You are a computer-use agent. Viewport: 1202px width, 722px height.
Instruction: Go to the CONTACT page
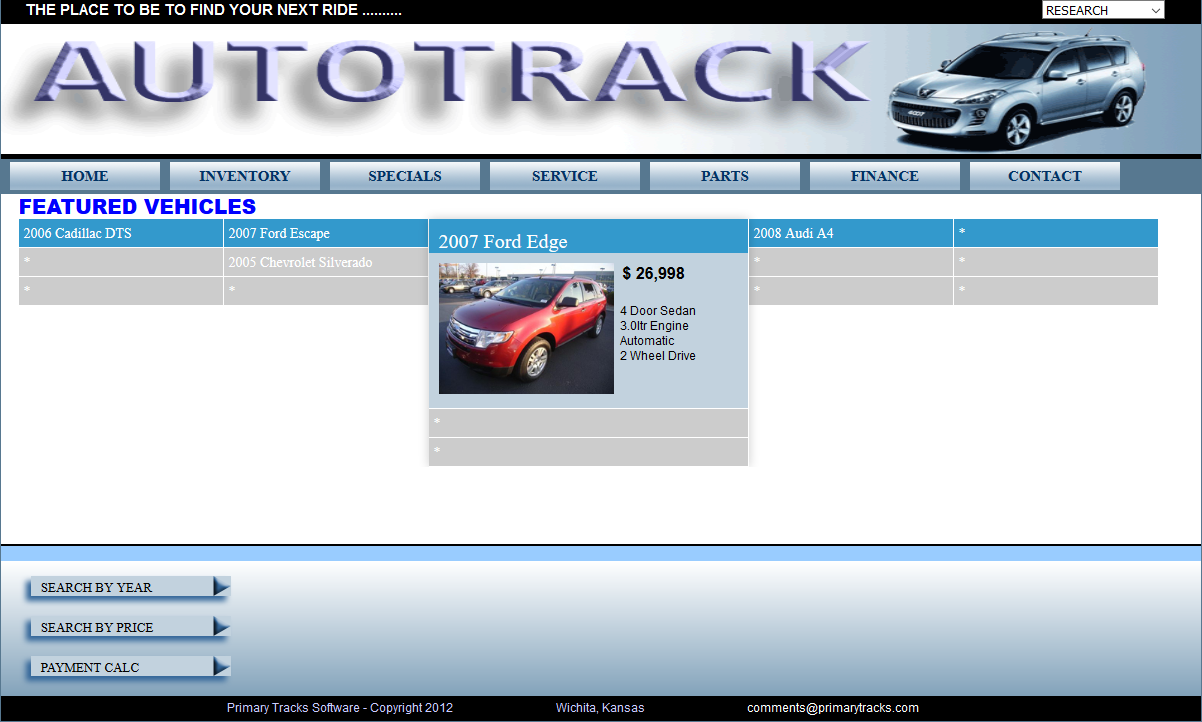pos(1045,176)
